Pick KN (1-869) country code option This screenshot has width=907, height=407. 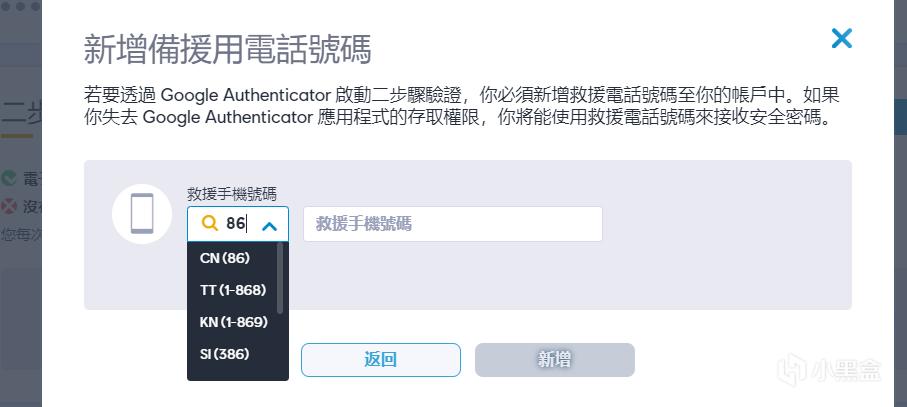pos(233,322)
